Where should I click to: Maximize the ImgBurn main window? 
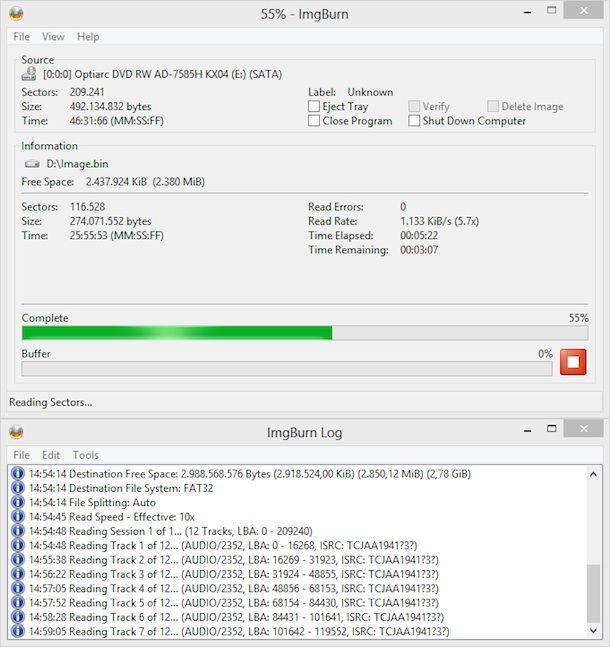pyautogui.click(x=551, y=10)
